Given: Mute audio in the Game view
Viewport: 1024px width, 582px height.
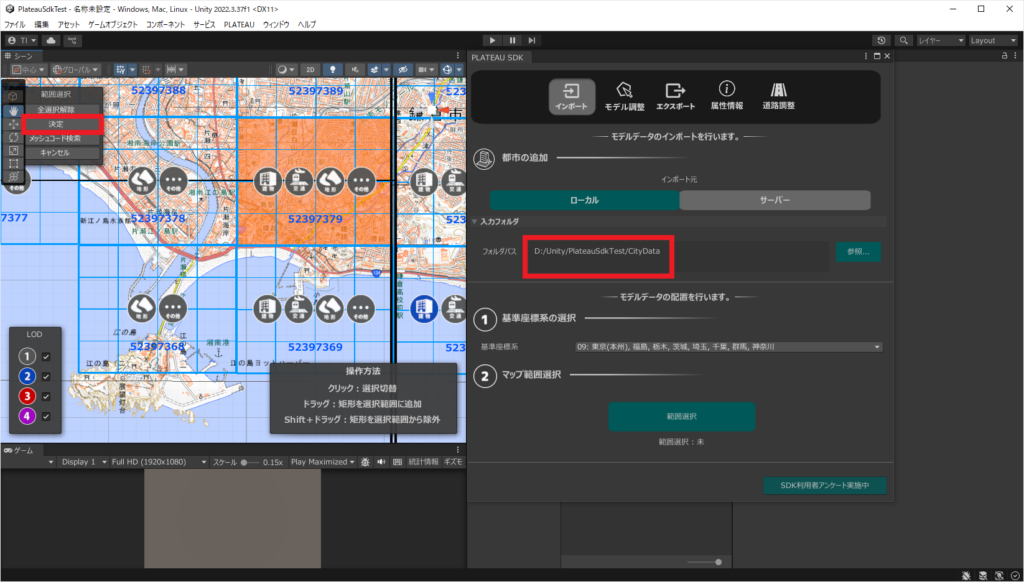Looking at the screenshot, I should coord(381,462).
